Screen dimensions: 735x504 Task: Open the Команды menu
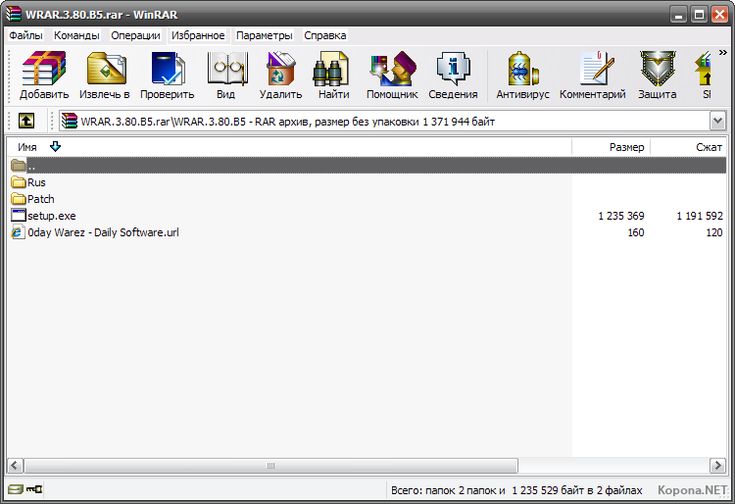76,35
